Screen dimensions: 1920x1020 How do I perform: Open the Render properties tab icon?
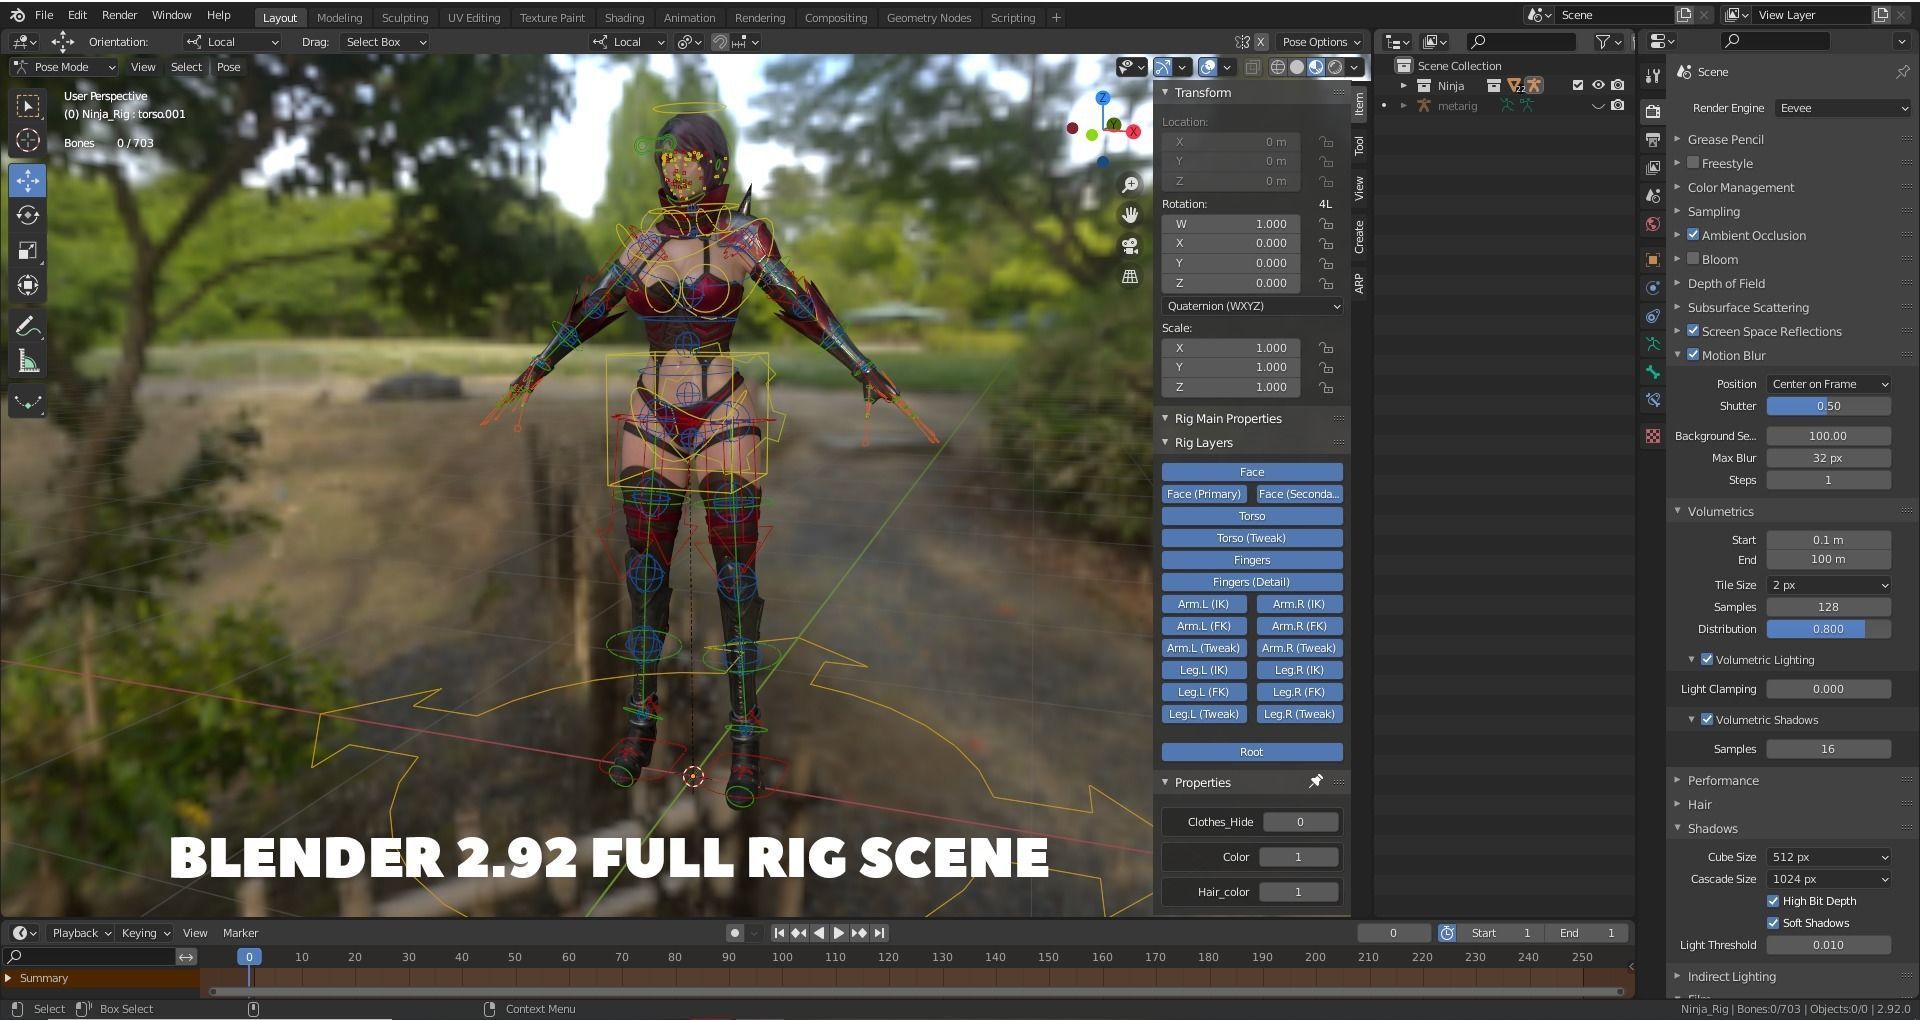pos(1653,111)
